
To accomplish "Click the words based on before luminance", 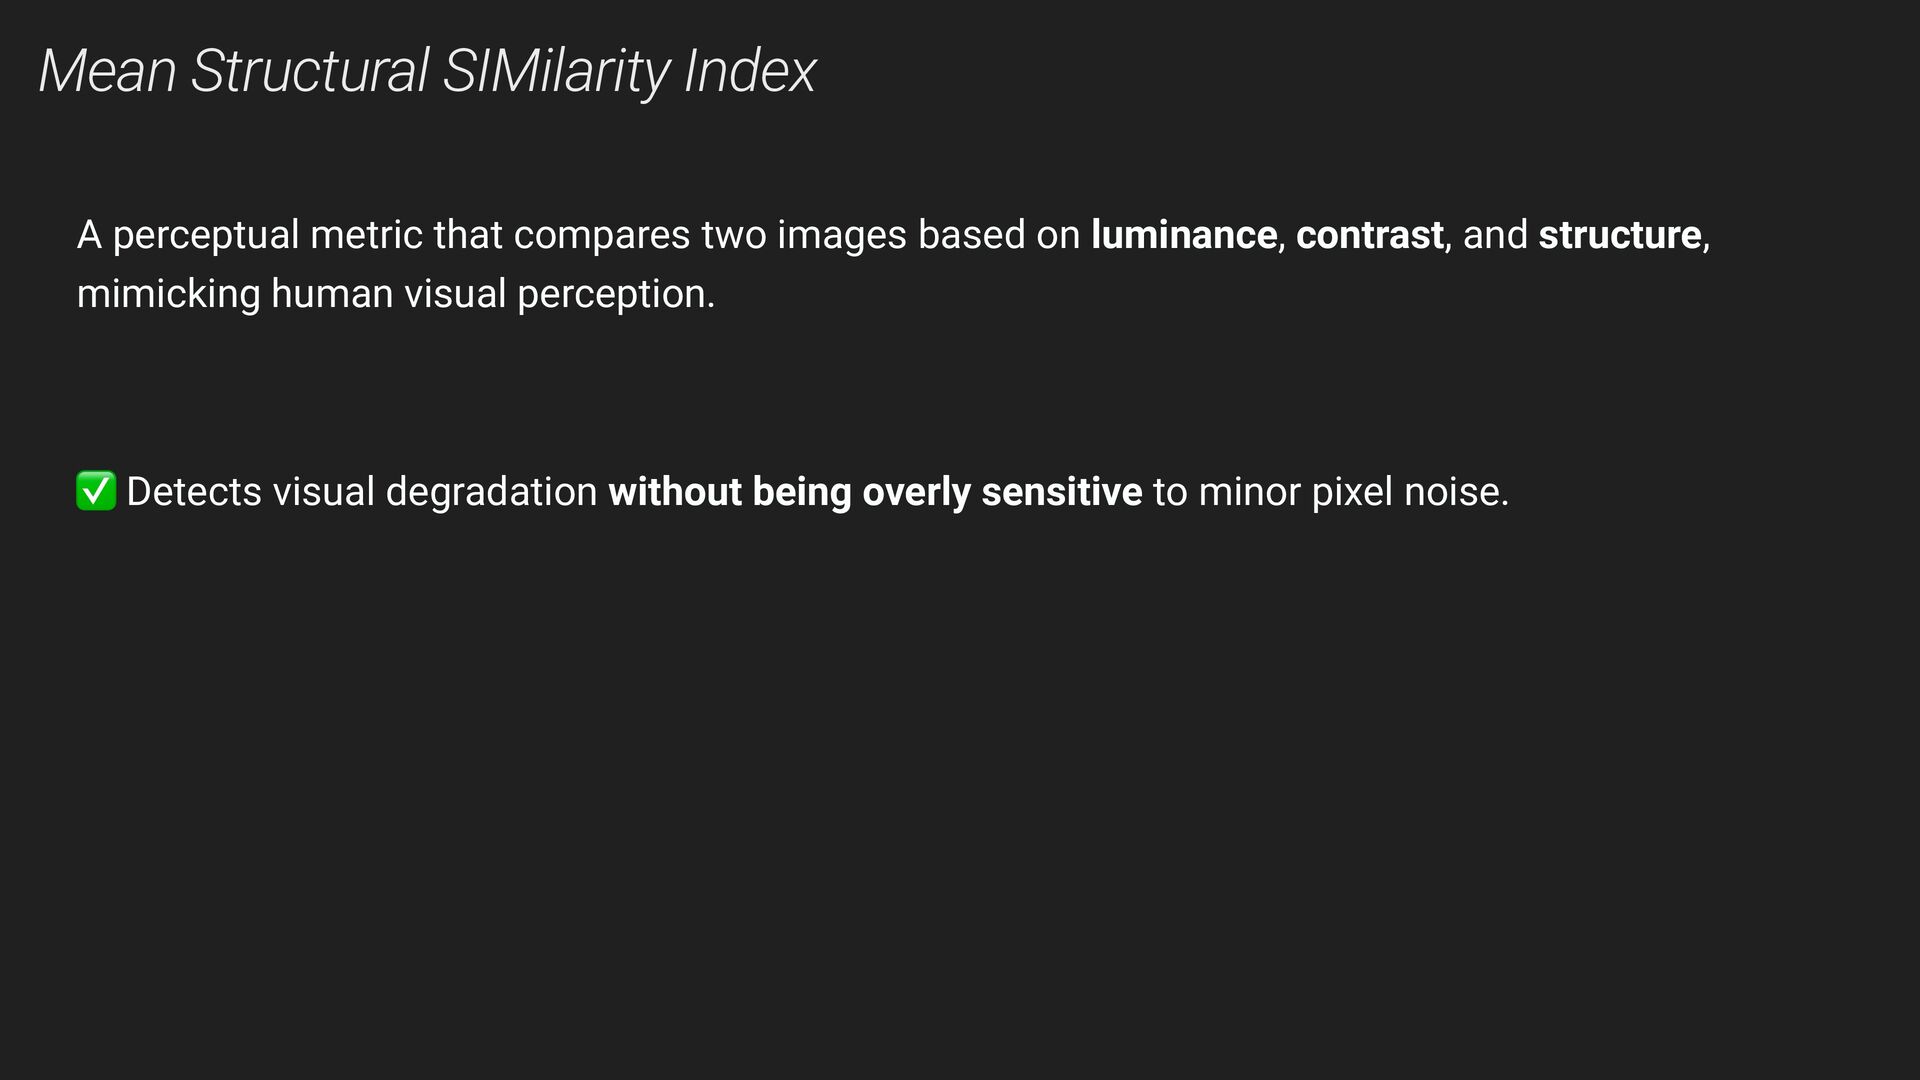I will click(999, 235).
